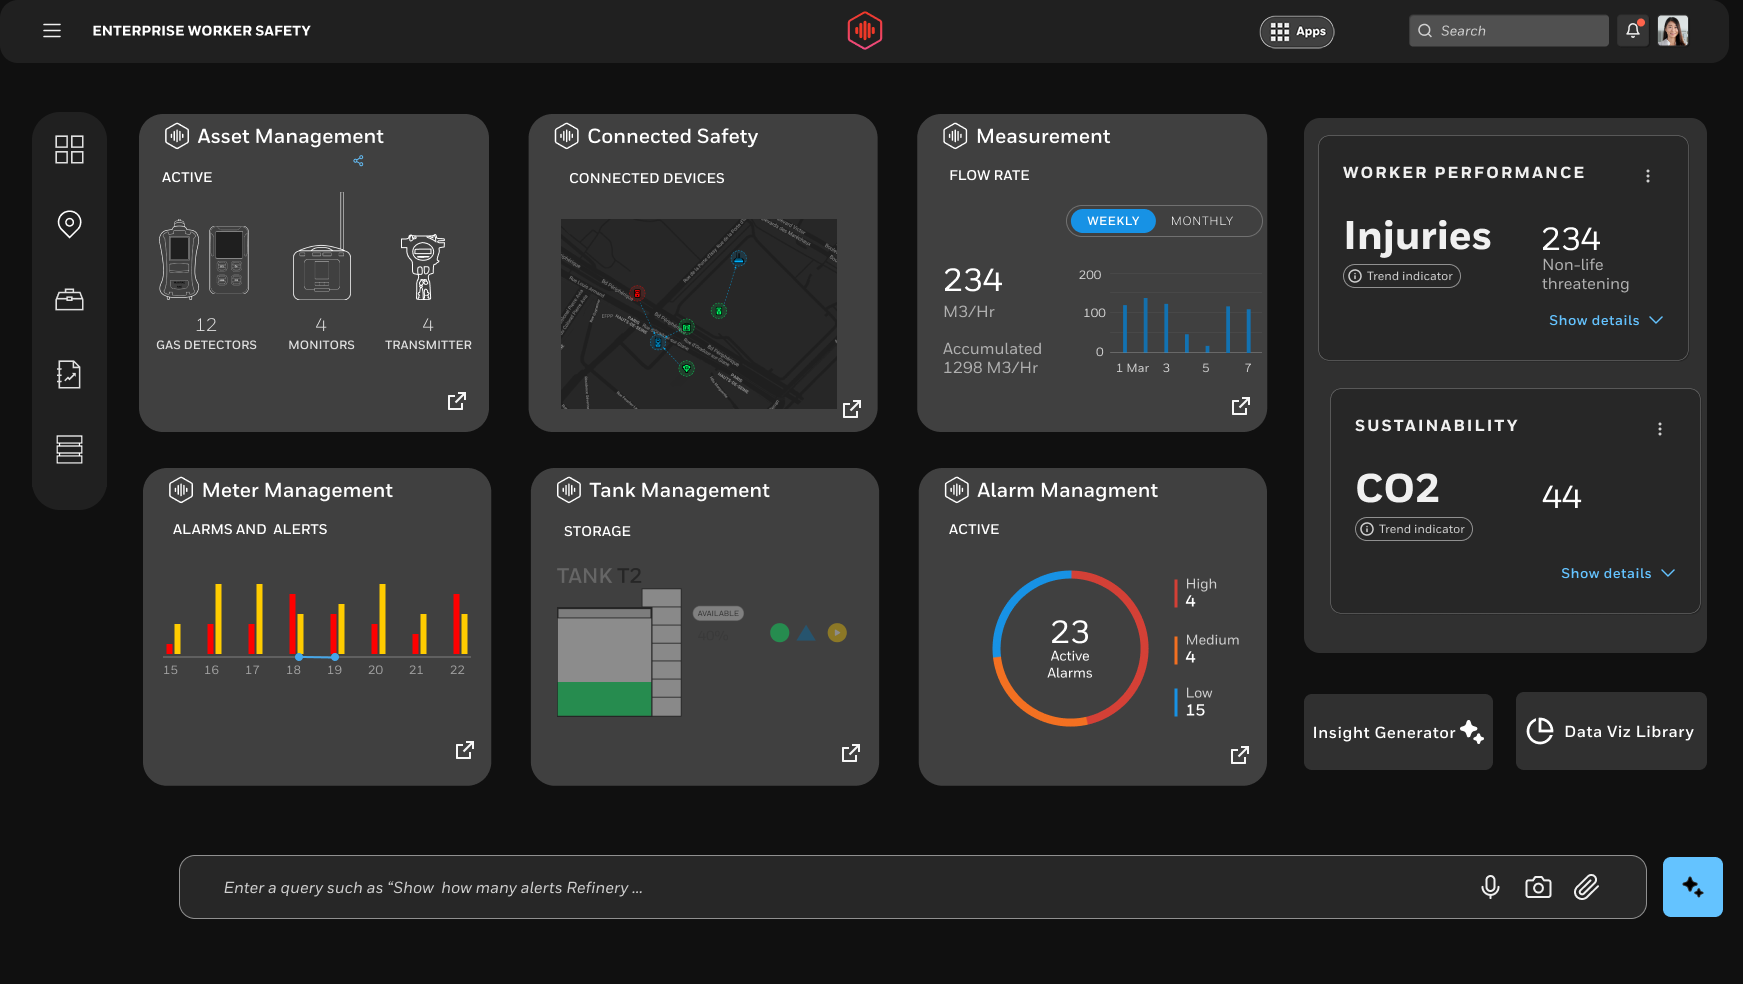This screenshot has height=984, width=1743.
Task: Open the hamburger menu icon
Action: coord(52,31)
